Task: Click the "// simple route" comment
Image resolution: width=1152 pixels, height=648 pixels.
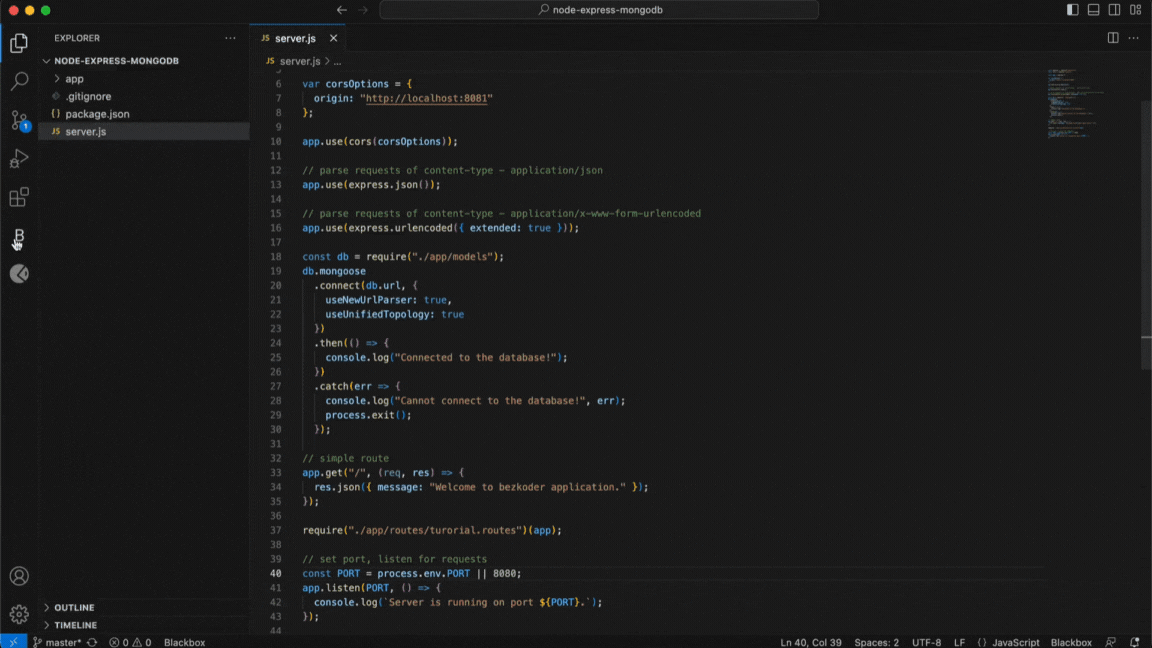Action: point(345,458)
